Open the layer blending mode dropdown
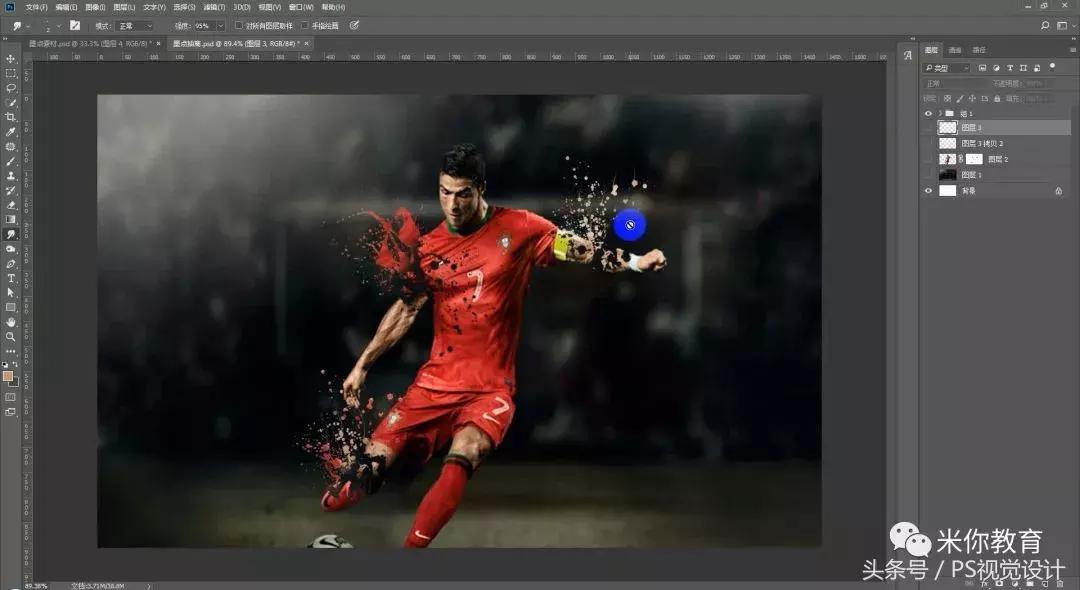The width and height of the screenshot is (1080, 590). [x=955, y=83]
